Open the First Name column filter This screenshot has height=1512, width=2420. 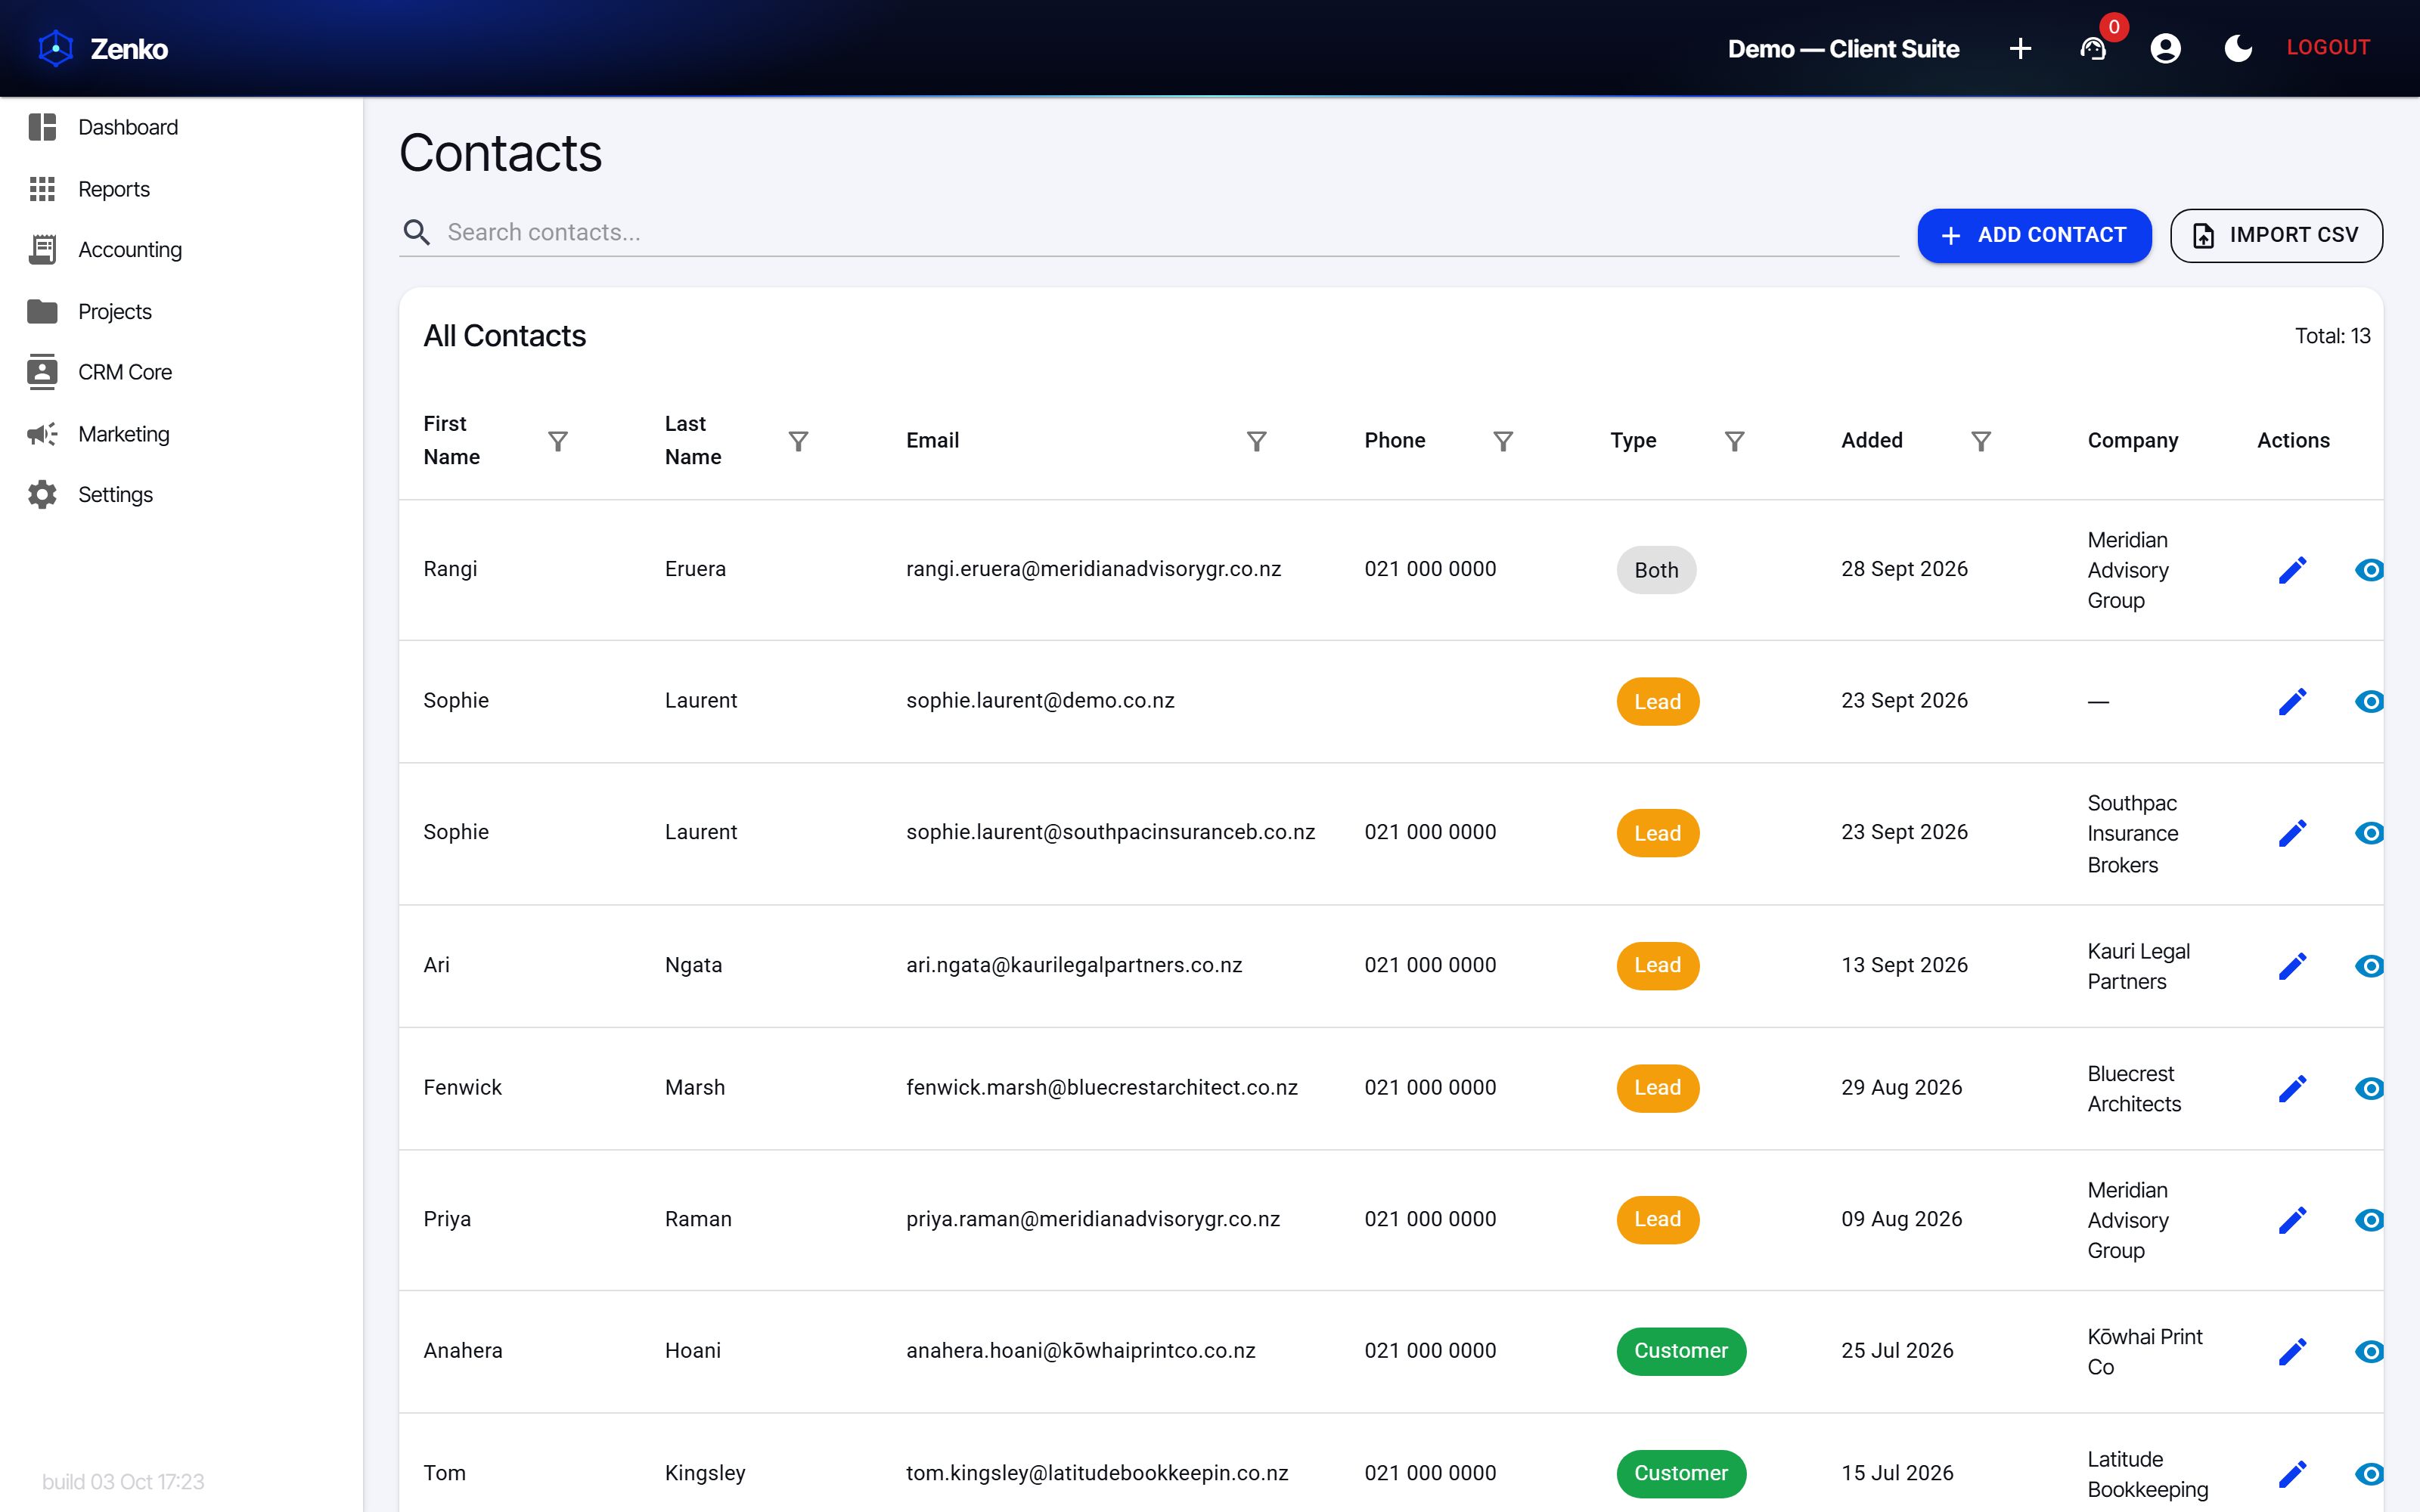(x=558, y=441)
